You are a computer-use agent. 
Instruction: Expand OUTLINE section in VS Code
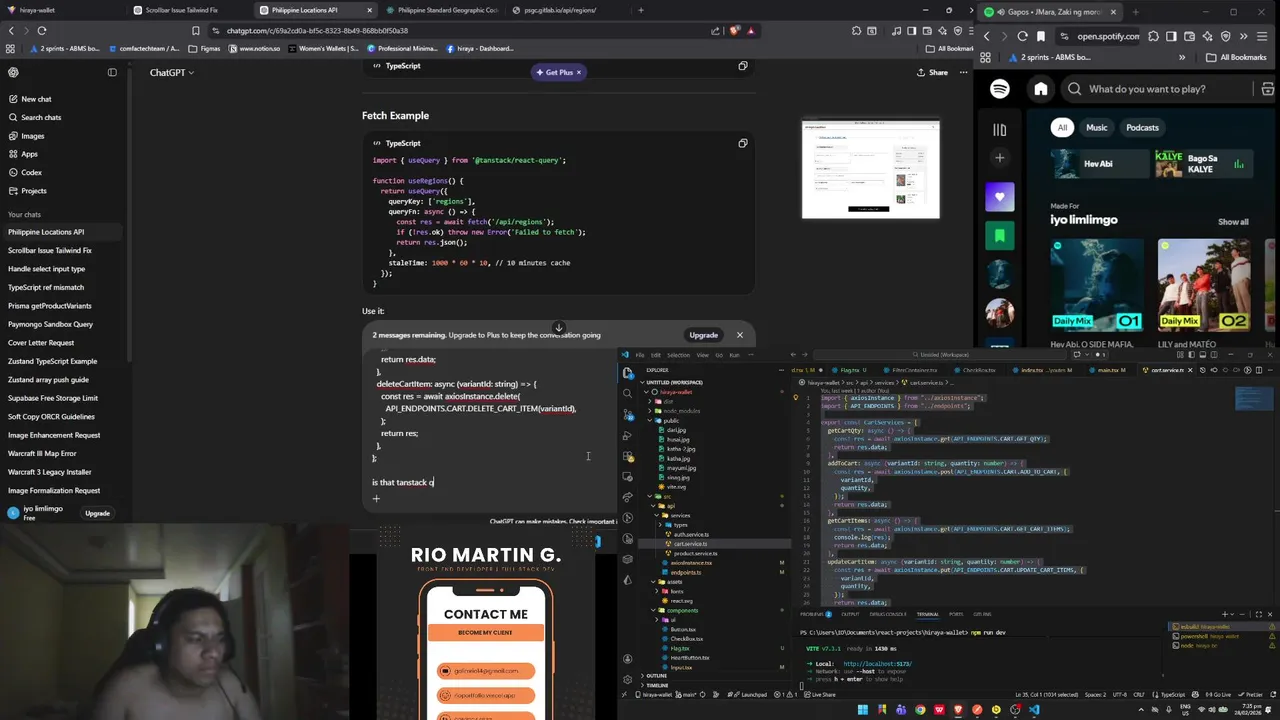[x=656, y=675]
